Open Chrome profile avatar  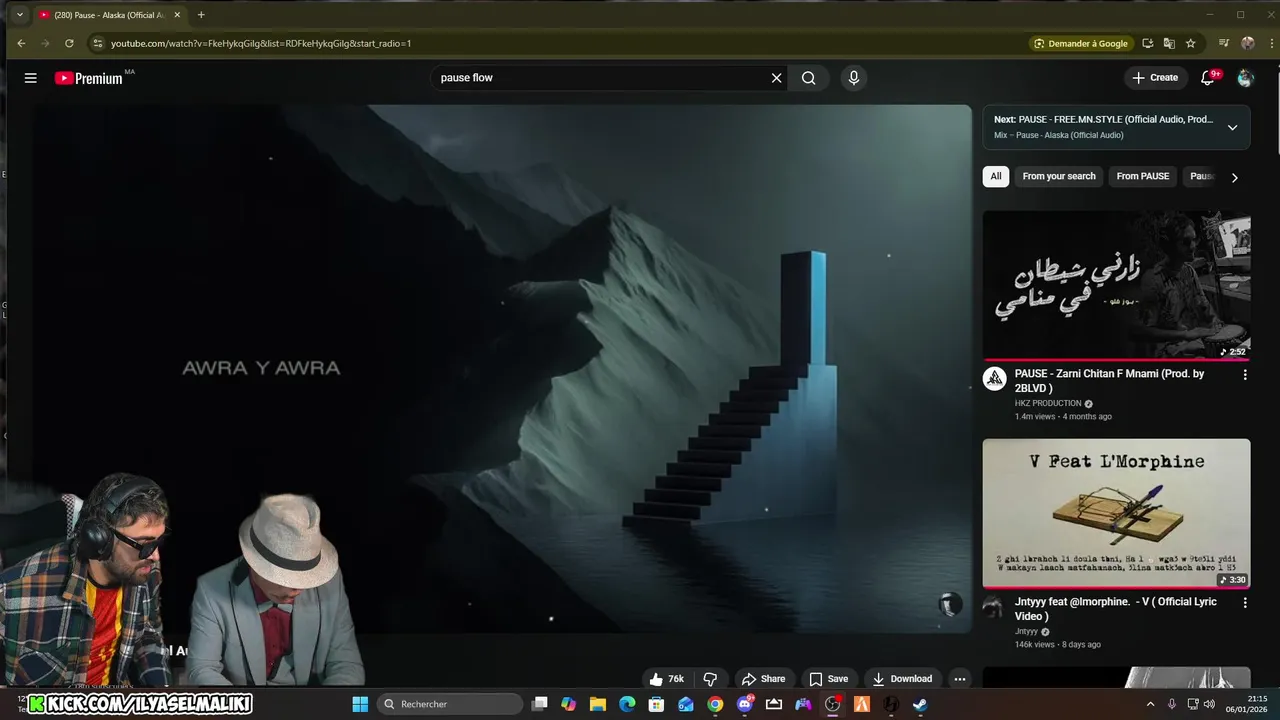coord(1248,43)
